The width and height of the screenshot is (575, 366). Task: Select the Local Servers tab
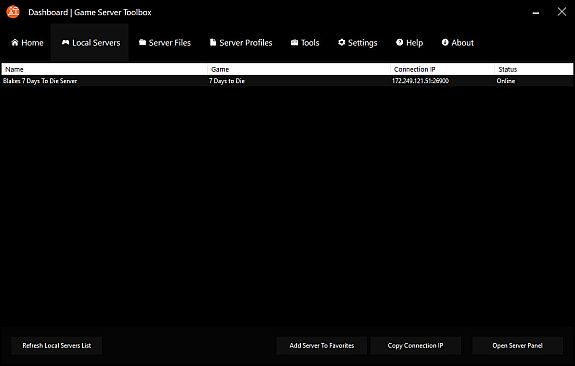(91, 43)
